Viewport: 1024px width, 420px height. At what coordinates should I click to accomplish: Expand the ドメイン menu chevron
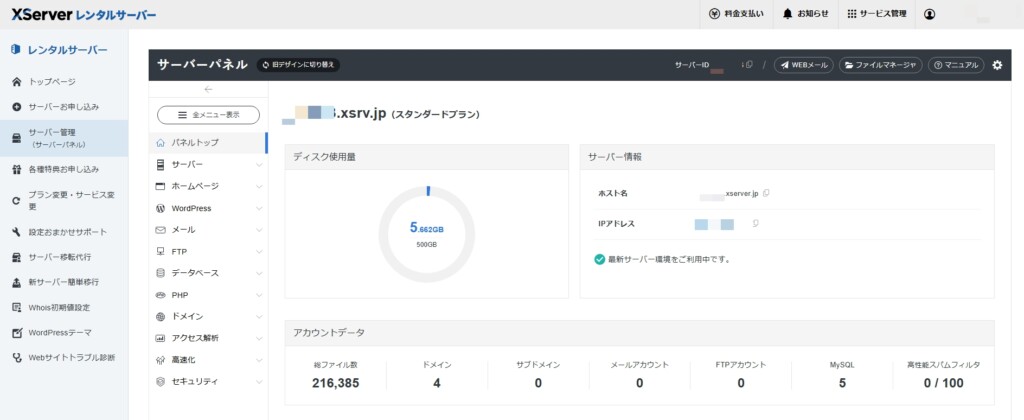coord(259,317)
